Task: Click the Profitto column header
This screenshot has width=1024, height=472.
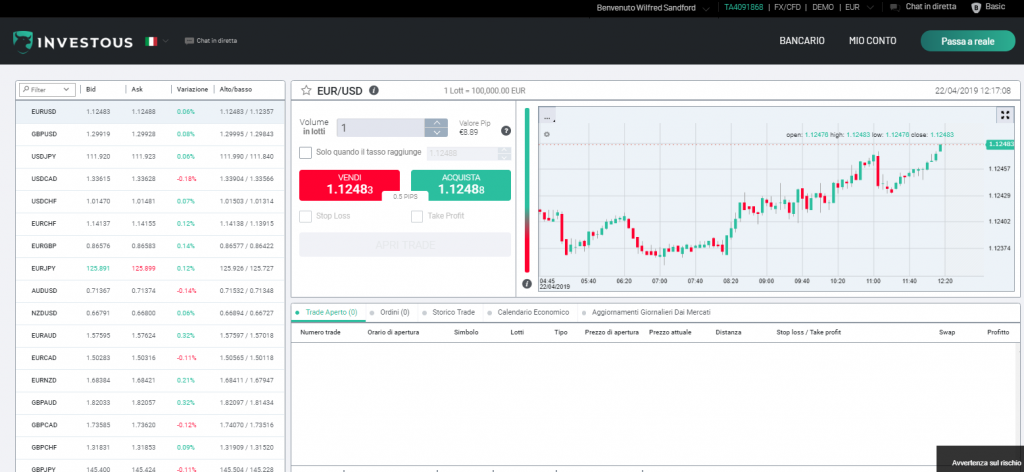Action: click(998, 332)
